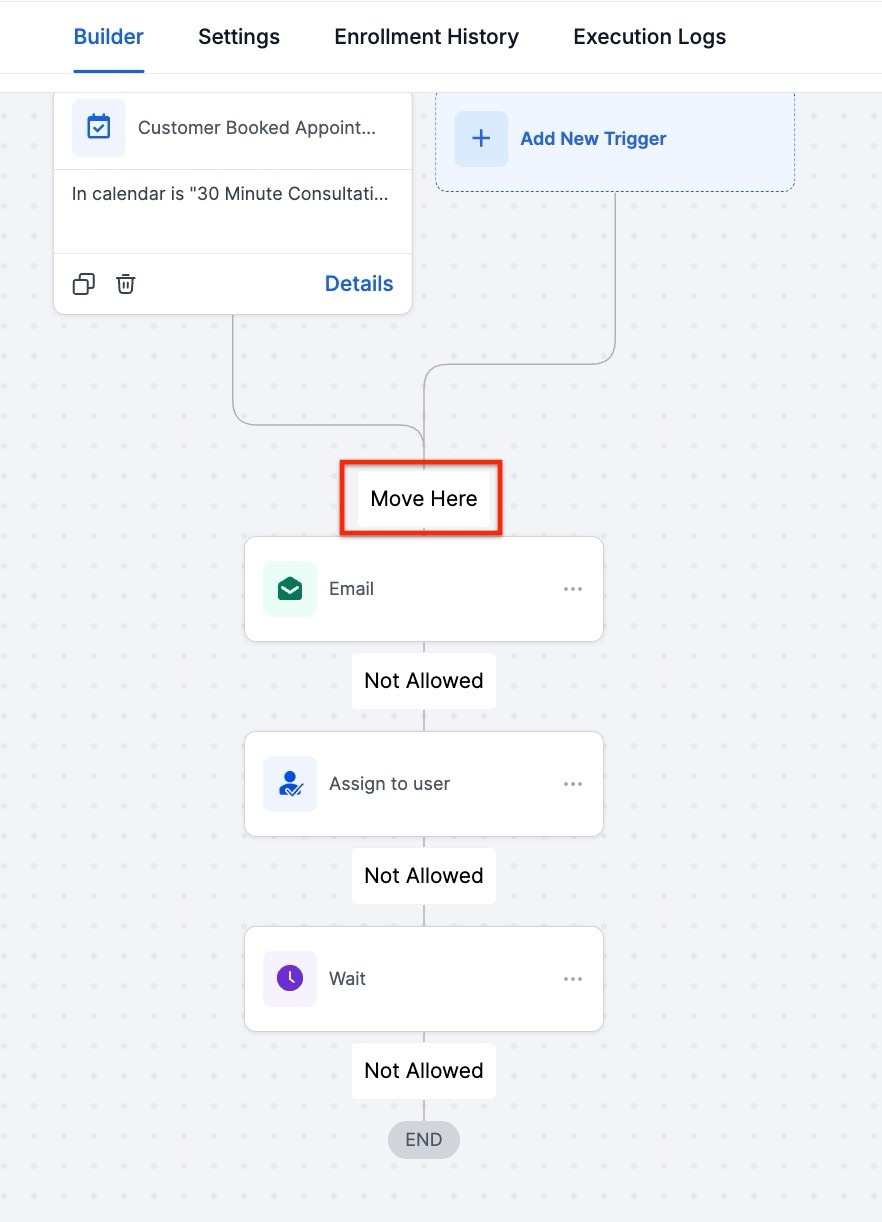Click the Assign to user icon

tap(290, 784)
